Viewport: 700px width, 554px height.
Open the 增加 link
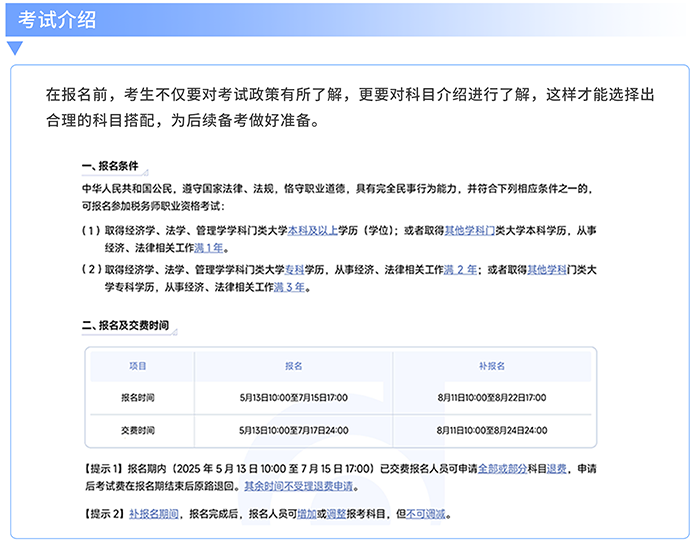[307, 514]
